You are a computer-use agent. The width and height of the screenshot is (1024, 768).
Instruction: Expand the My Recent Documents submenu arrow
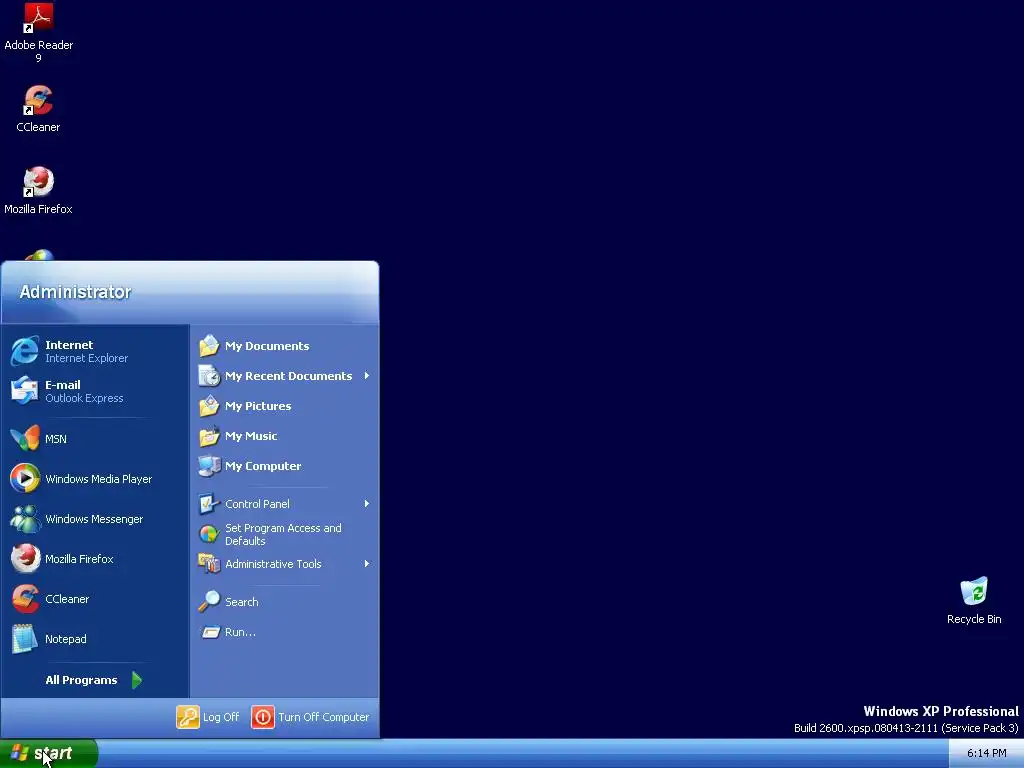[367, 376]
